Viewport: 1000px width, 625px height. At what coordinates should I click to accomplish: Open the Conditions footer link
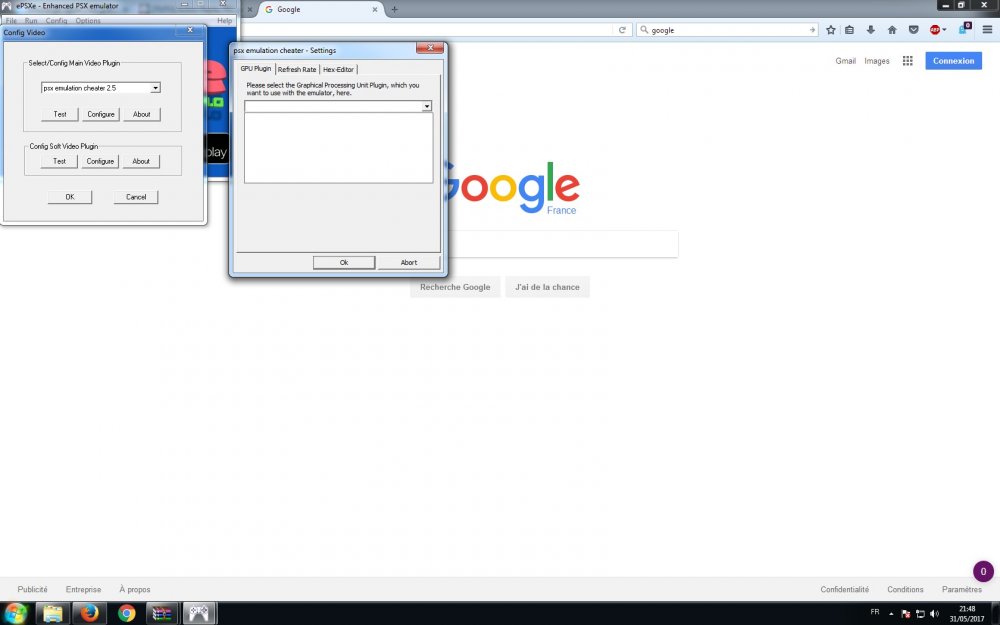tap(905, 589)
